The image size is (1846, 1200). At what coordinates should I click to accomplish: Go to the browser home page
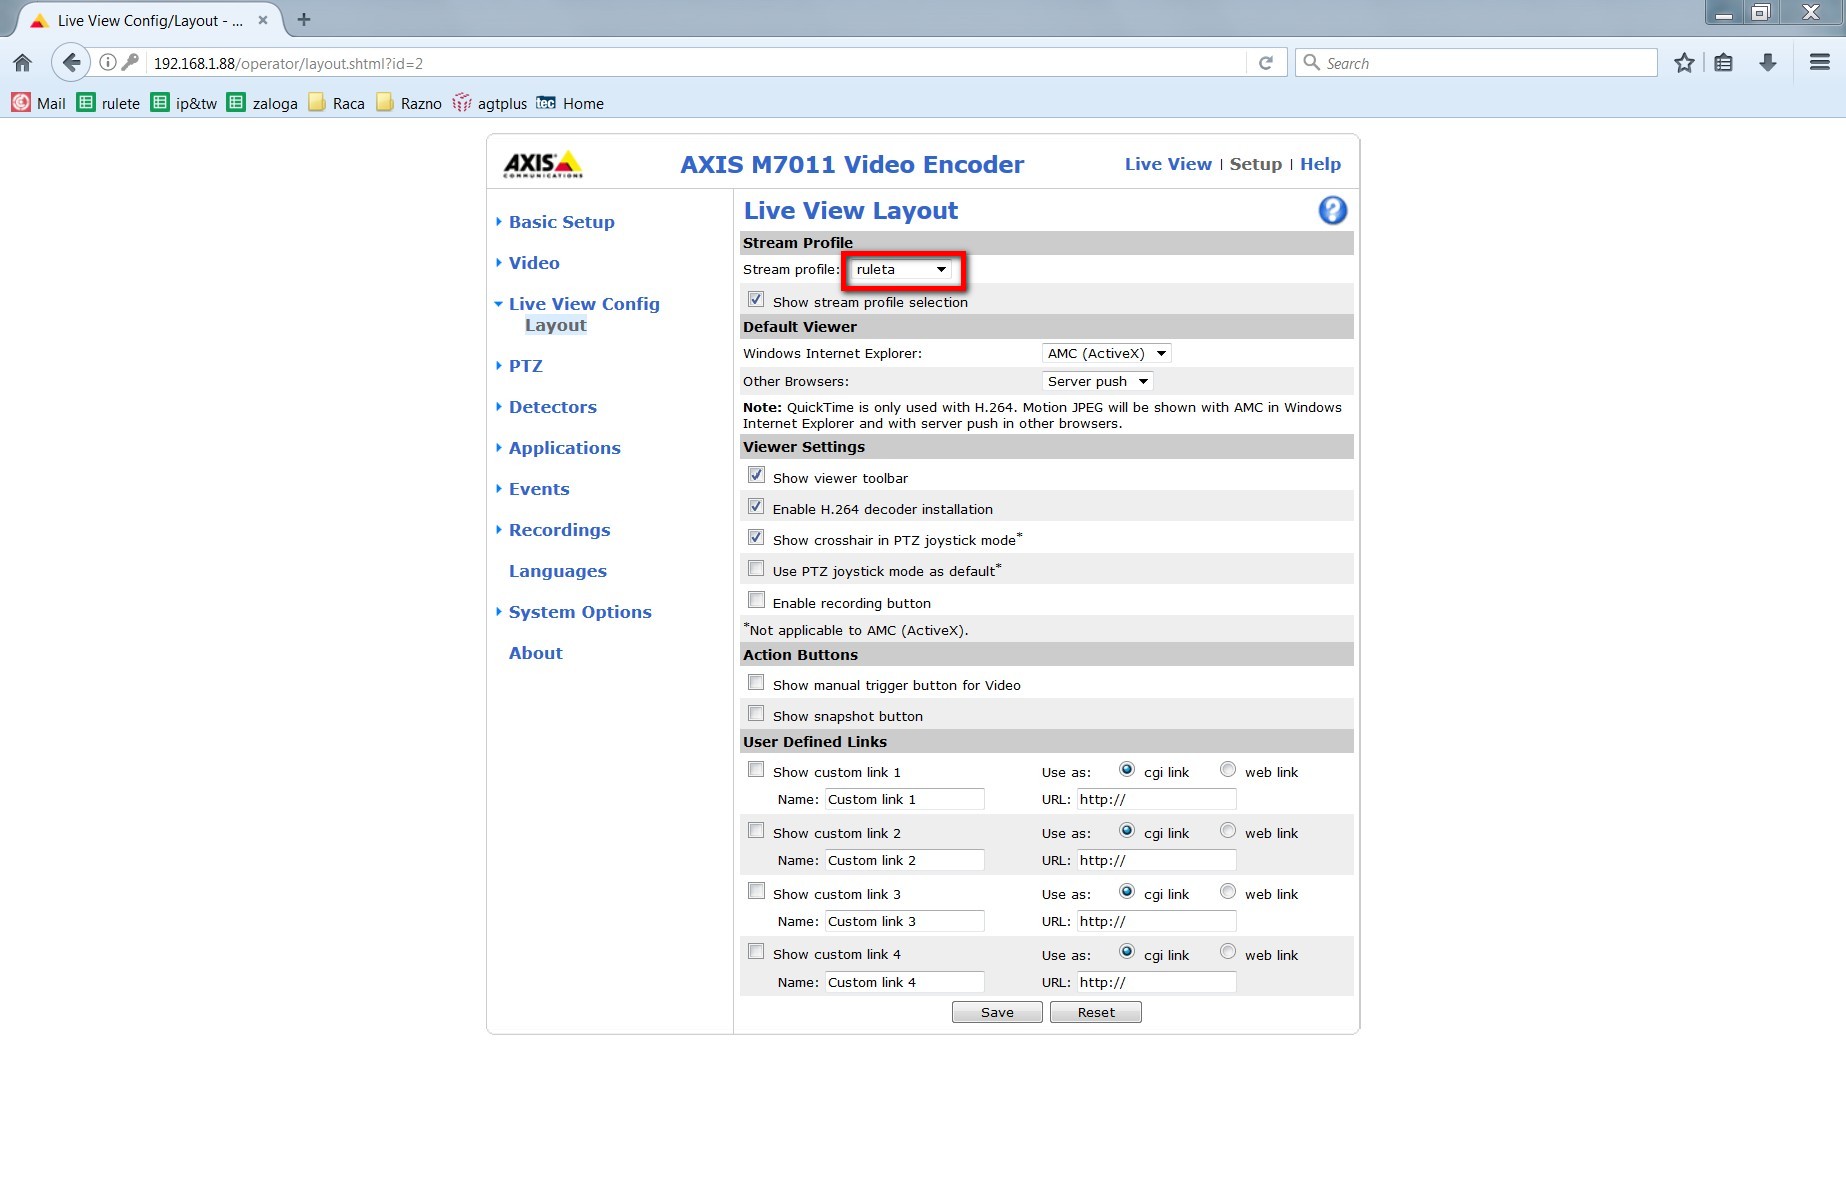click(22, 63)
